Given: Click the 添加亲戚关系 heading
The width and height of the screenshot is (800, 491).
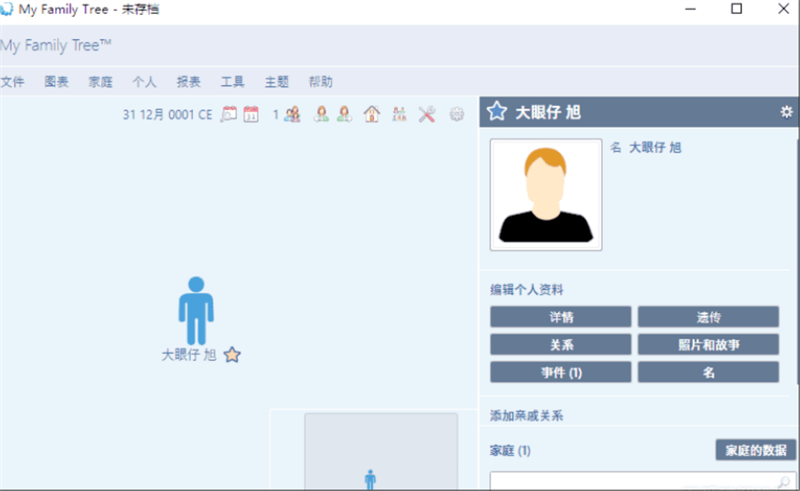Looking at the screenshot, I should click(527, 415).
